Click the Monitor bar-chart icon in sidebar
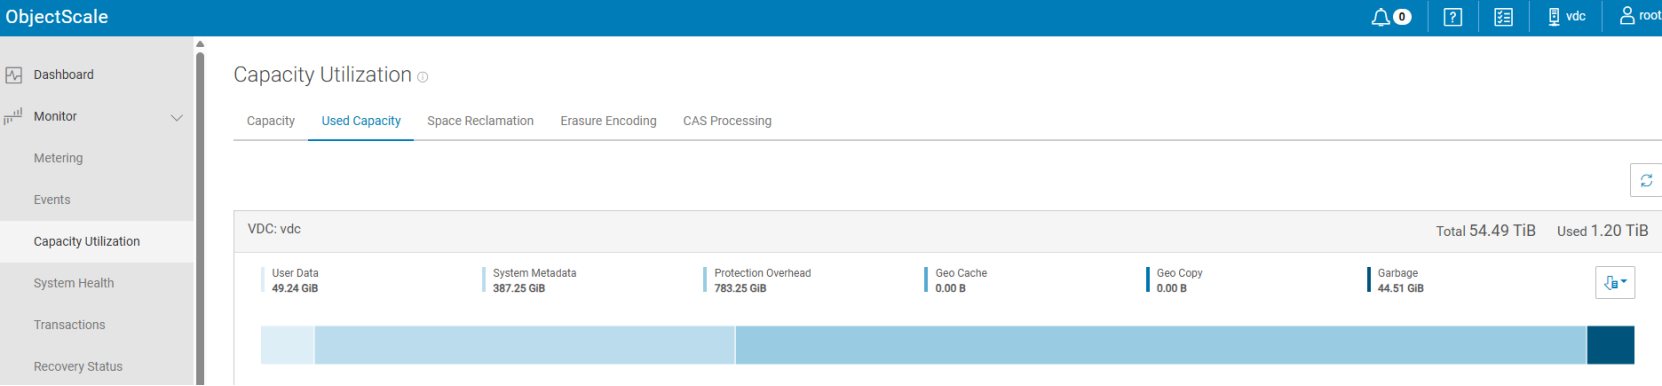This screenshot has height=386, width=1662. point(13,117)
